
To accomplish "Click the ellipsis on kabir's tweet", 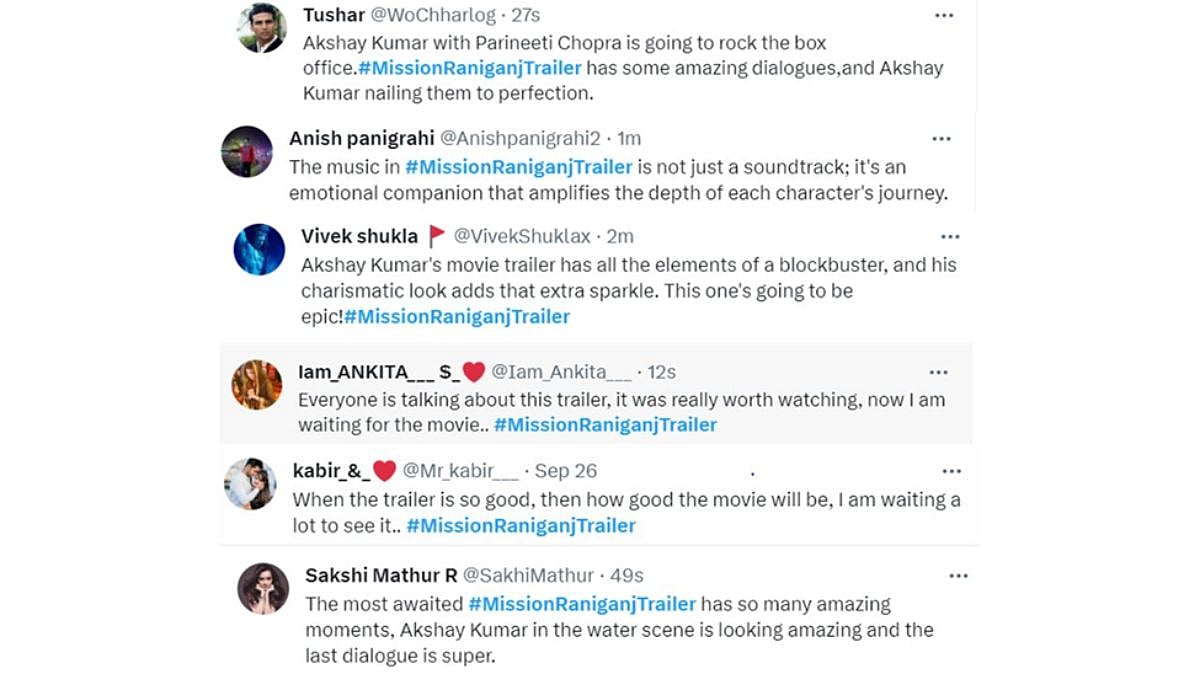I will (x=951, y=471).
